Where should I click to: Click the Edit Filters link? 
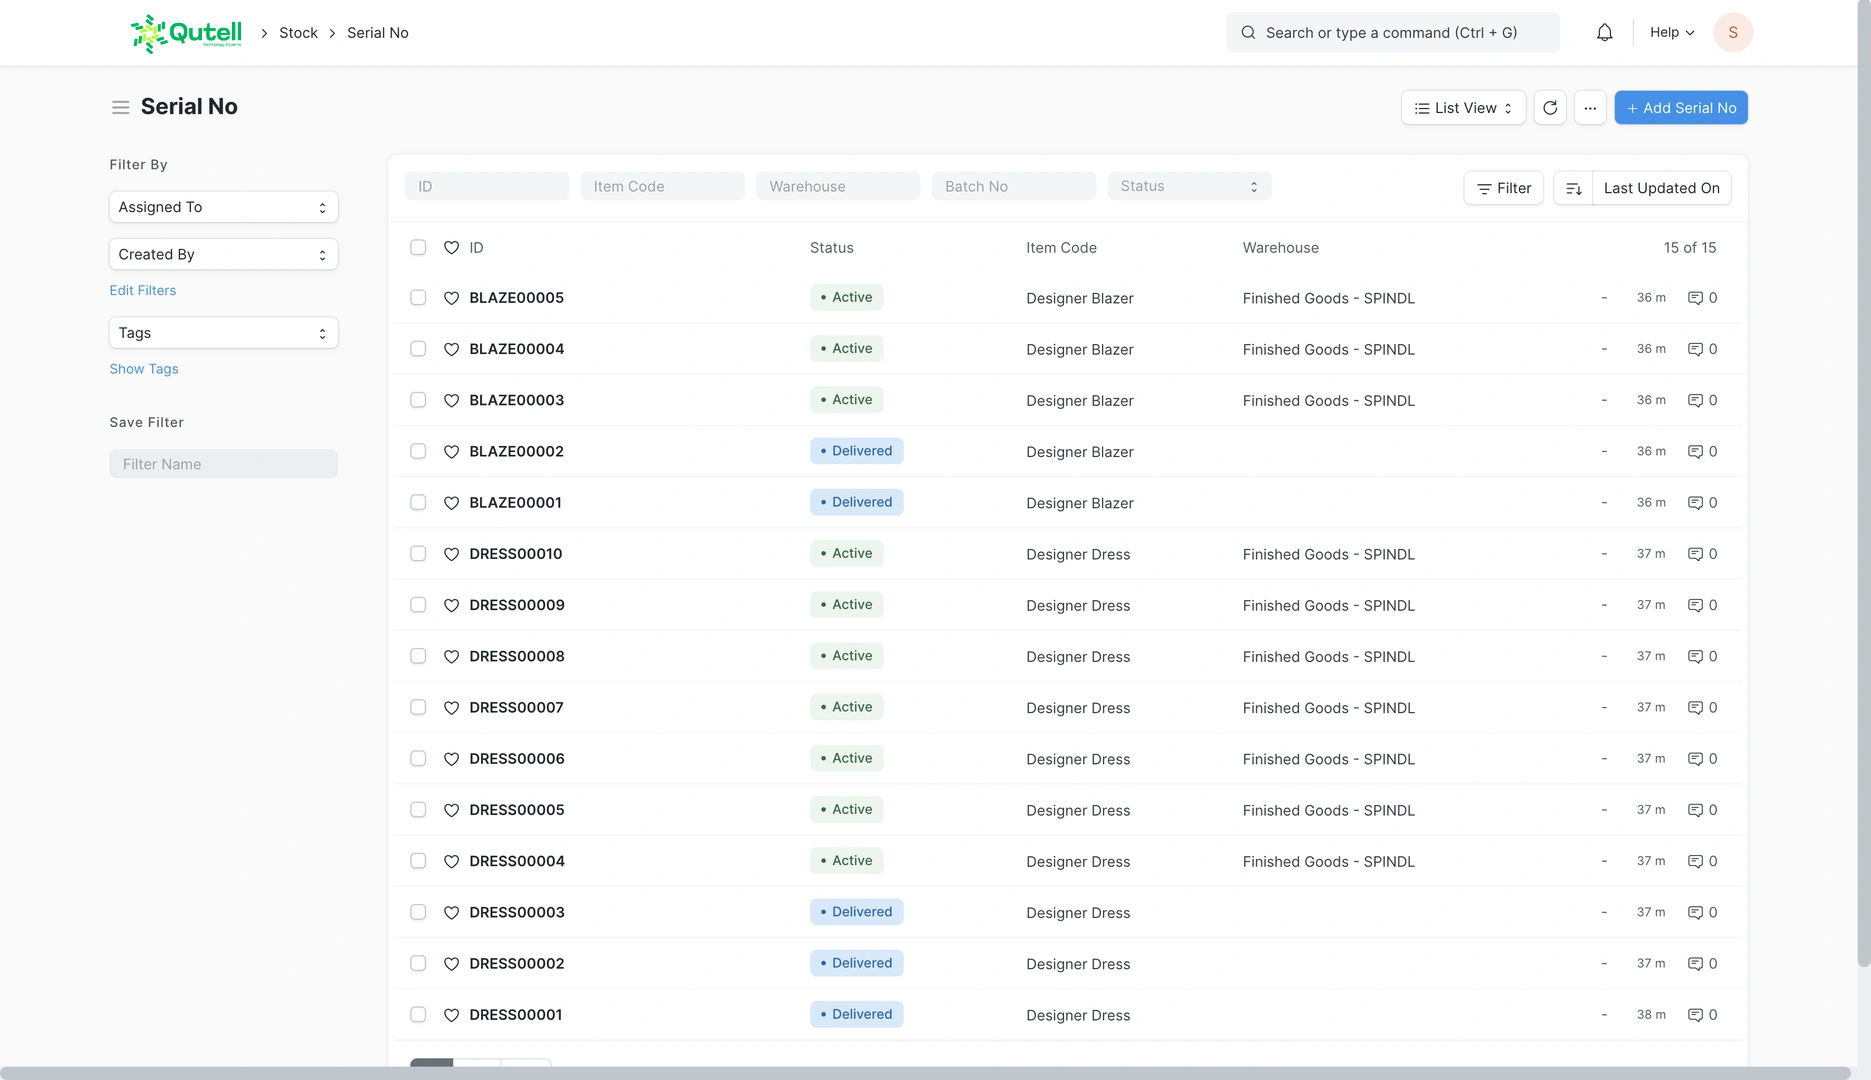click(x=143, y=290)
